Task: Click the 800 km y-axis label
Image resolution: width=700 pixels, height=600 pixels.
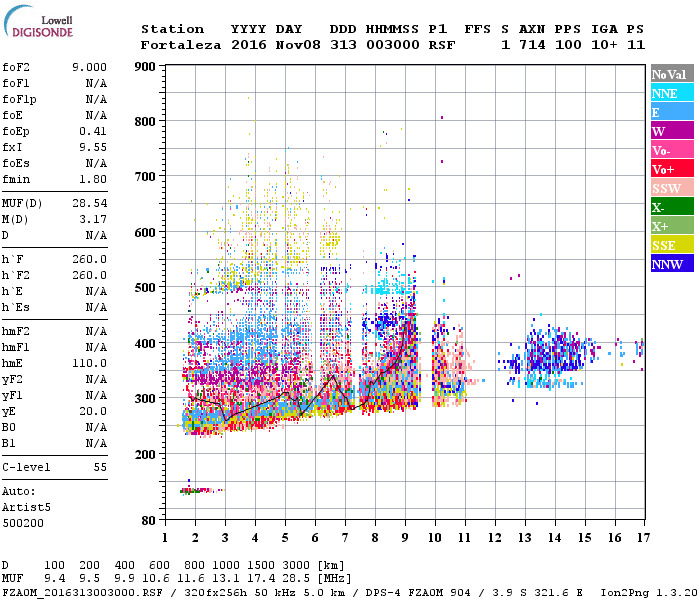Action: pos(145,121)
